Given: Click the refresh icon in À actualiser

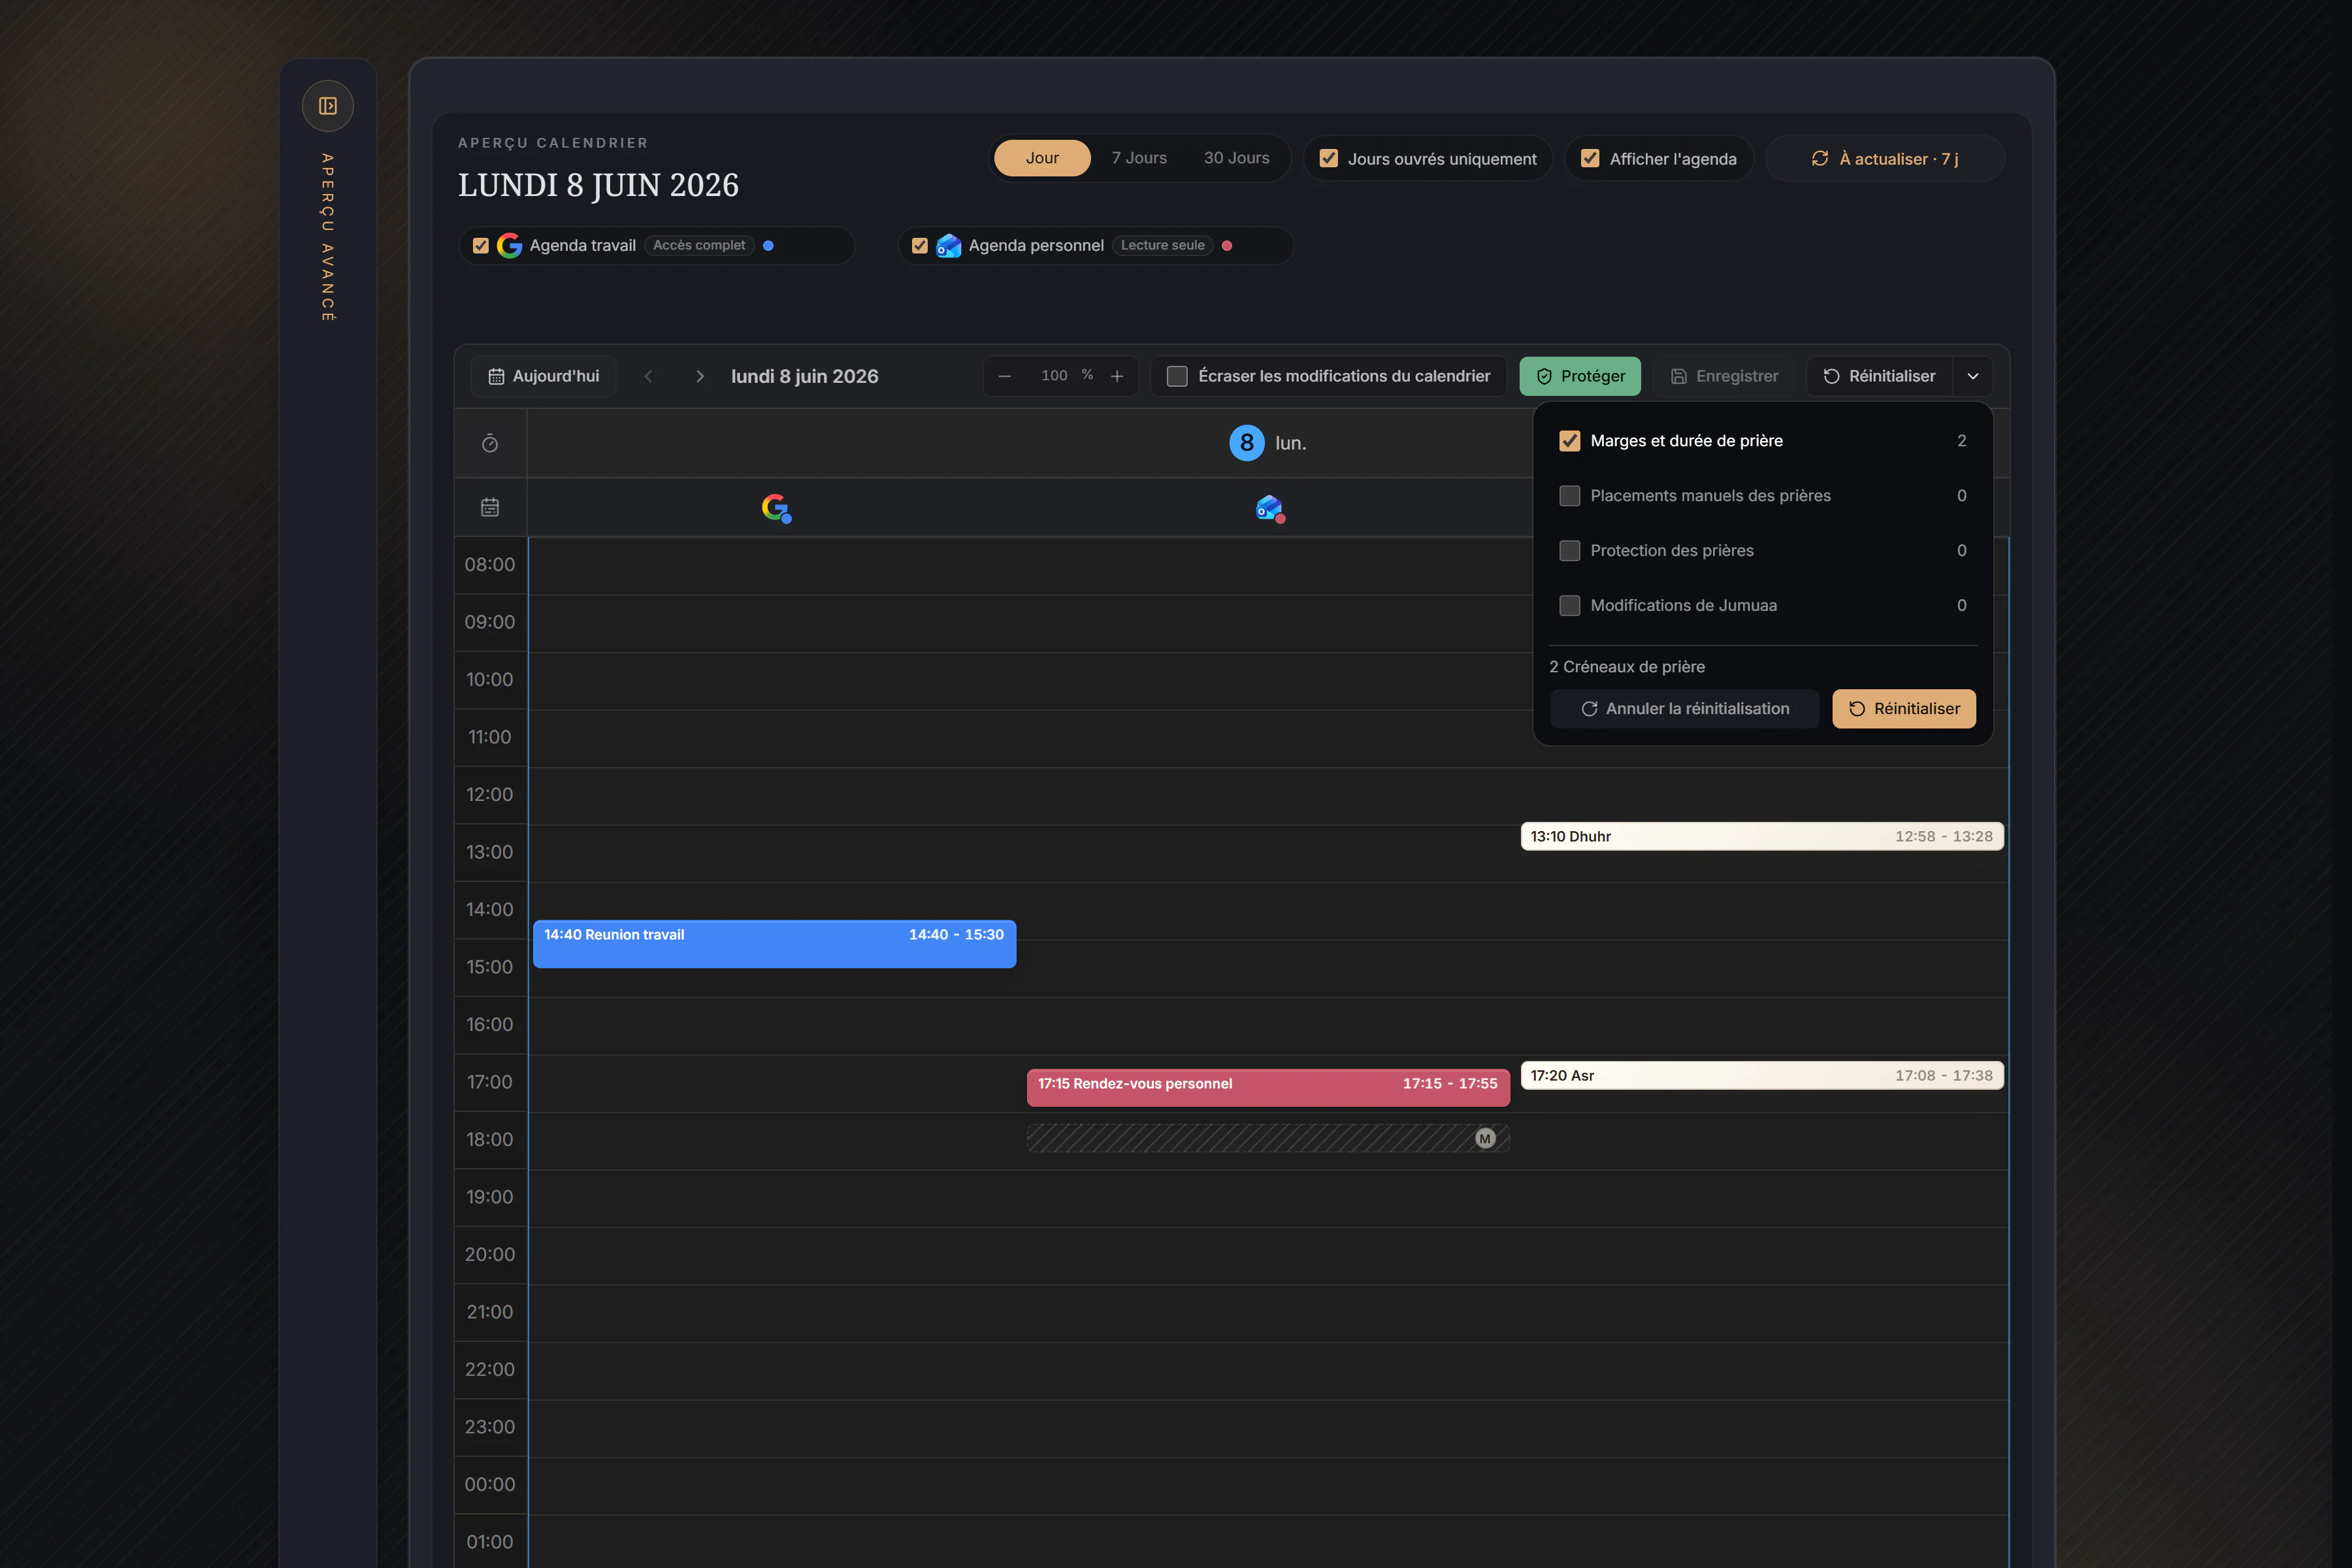Looking at the screenshot, I should click(x=1820, y=159).
